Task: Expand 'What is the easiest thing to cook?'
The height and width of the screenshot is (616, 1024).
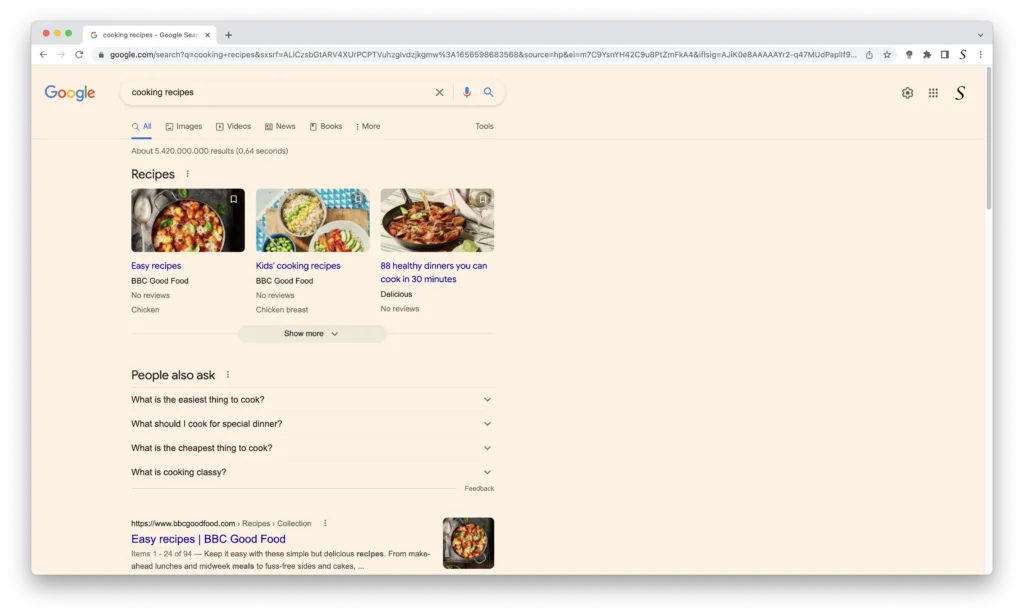Action: point(312,400)
